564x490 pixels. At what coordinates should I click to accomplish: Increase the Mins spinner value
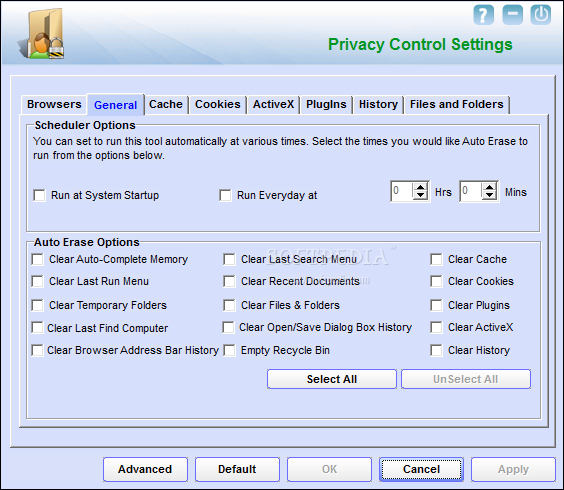[x=489, y=187]
